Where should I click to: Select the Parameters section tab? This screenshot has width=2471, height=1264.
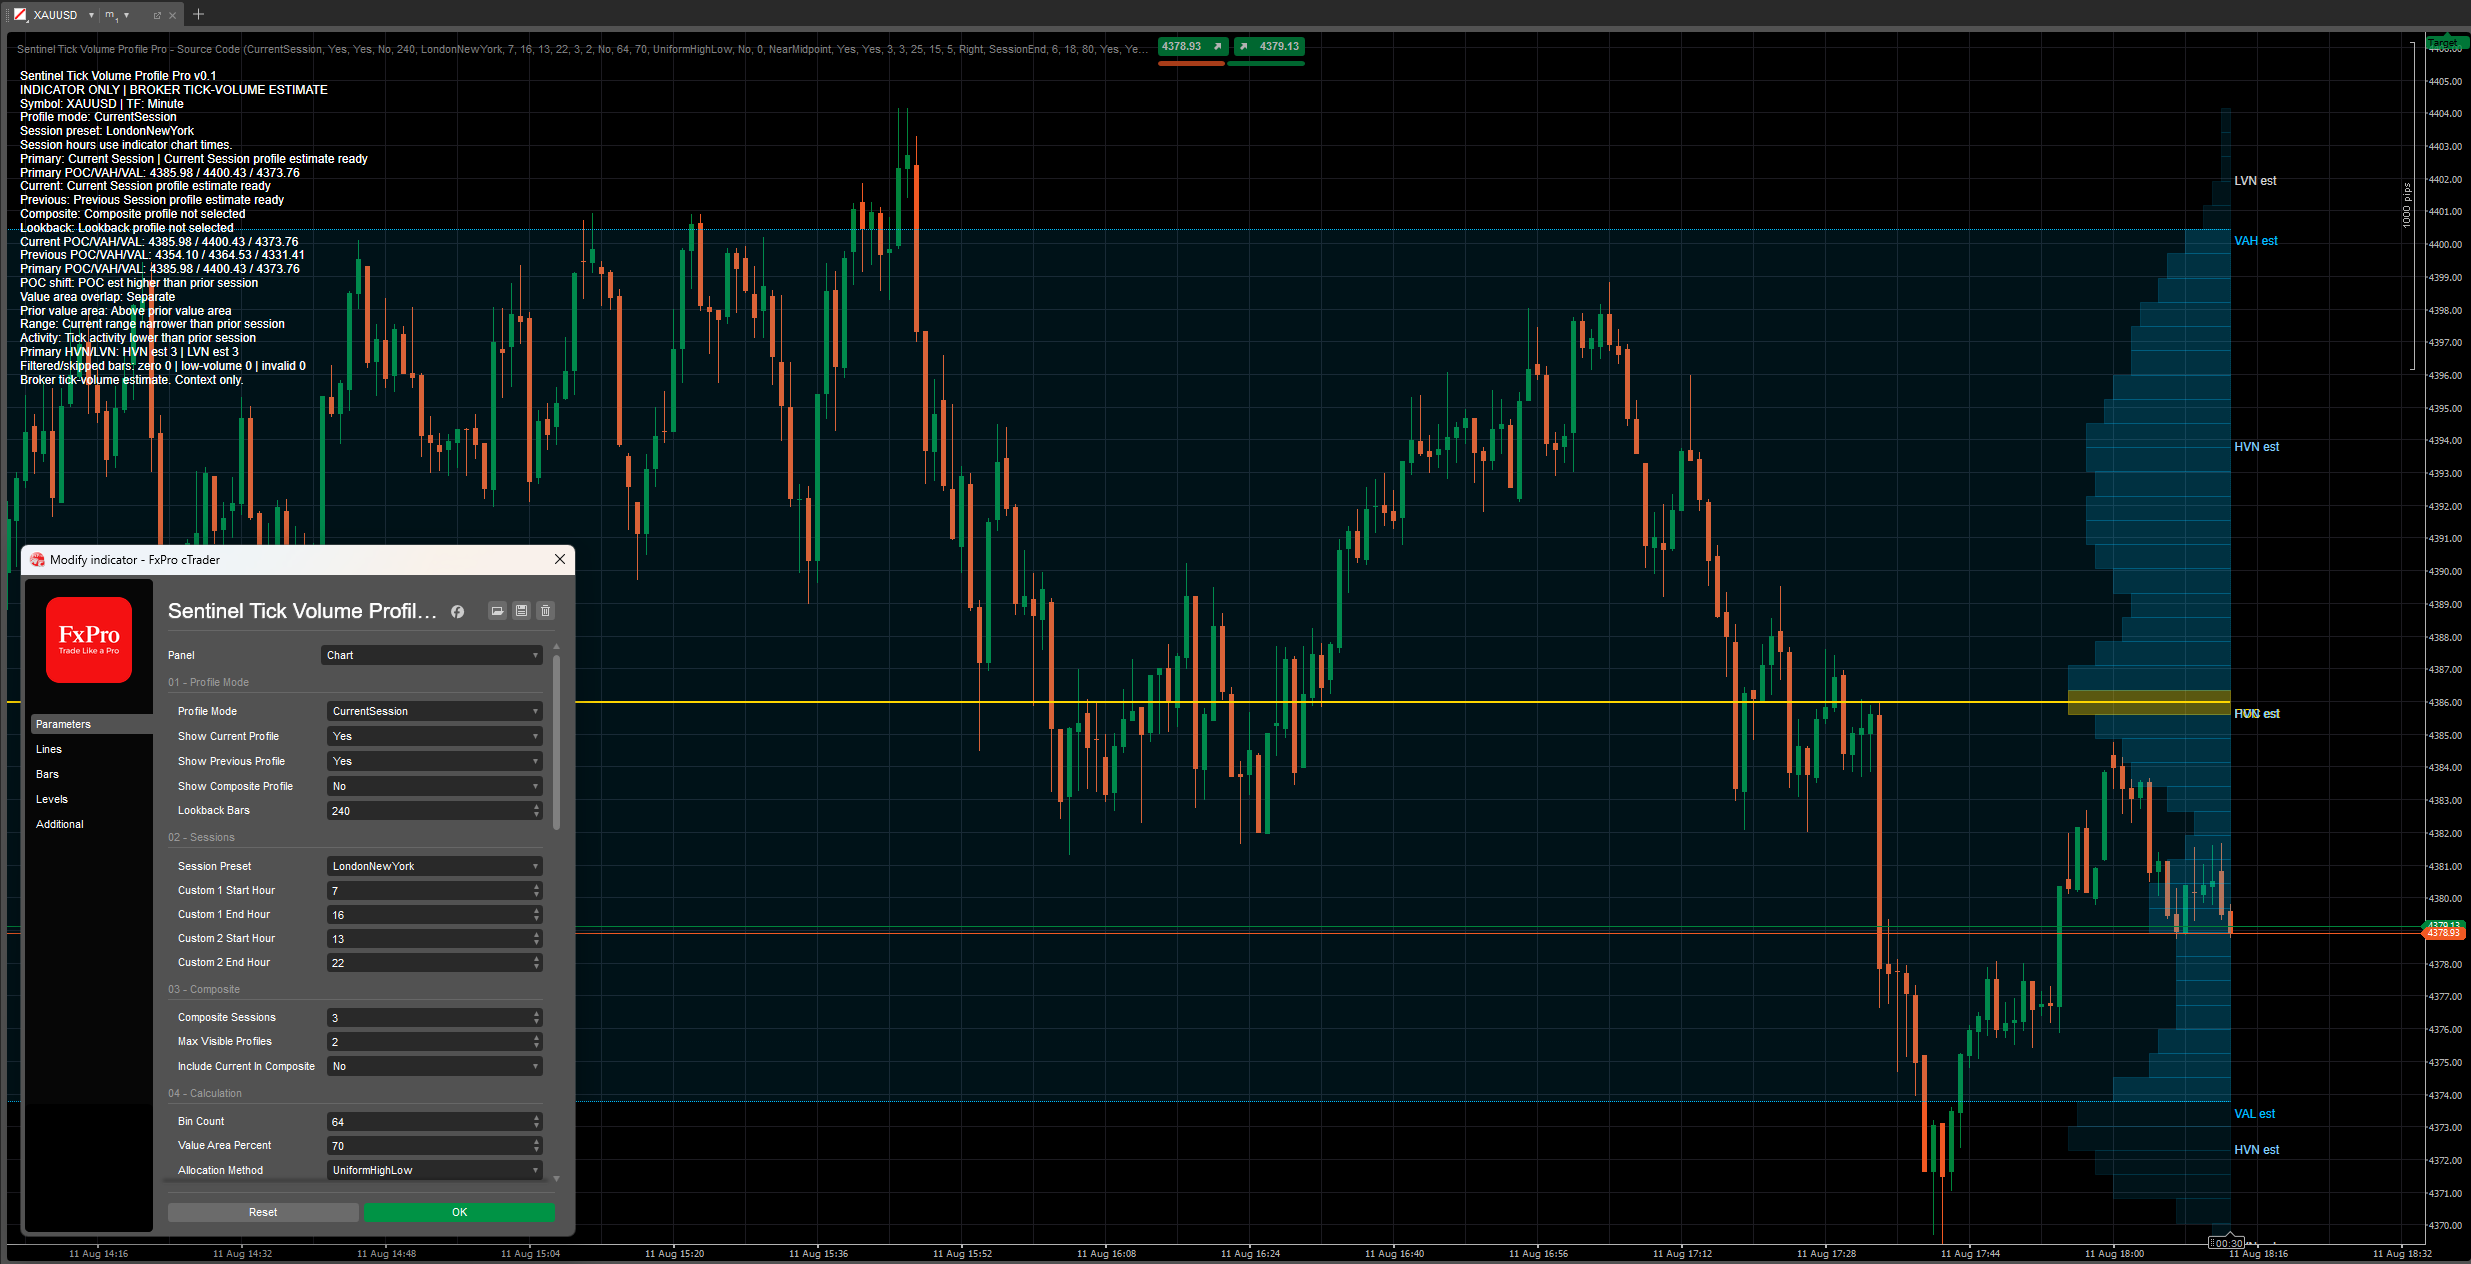point(91,724)
